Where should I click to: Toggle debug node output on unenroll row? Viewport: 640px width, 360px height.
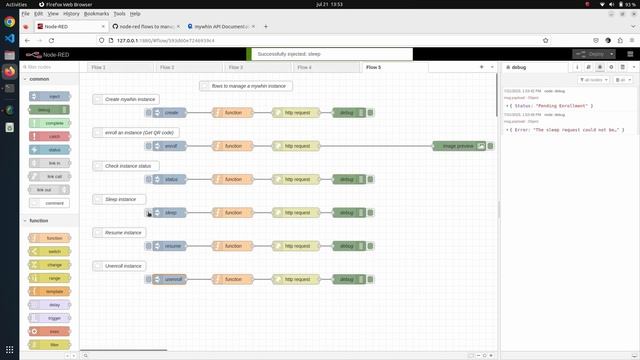pos(371,280)
